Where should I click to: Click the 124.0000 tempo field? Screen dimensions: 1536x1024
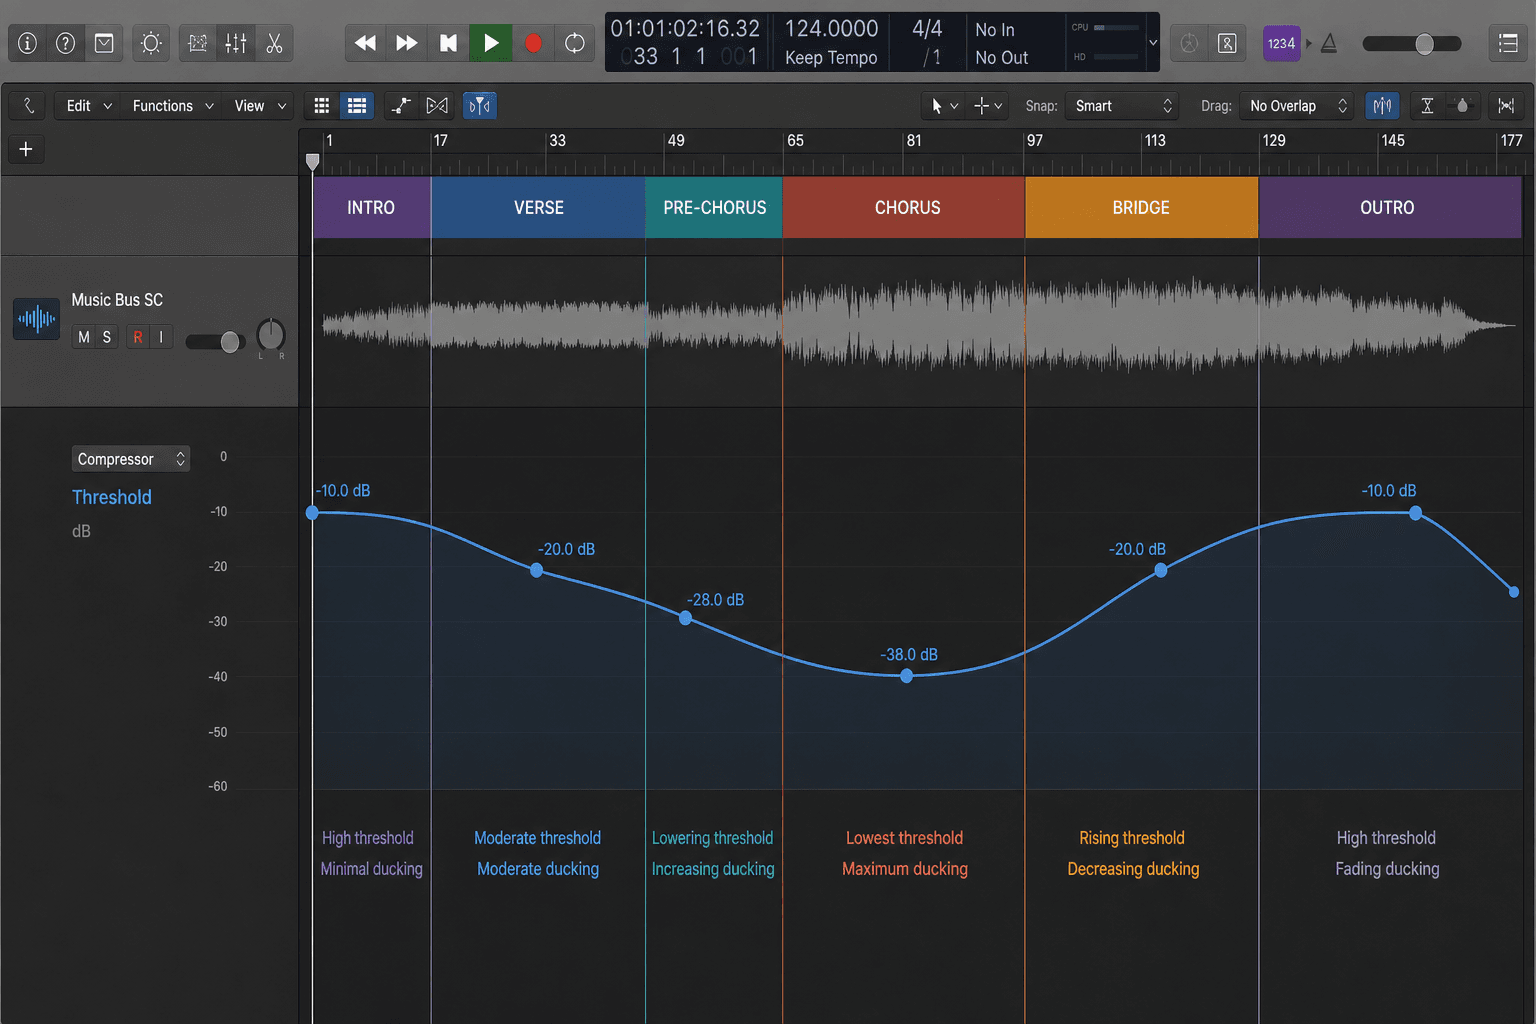point(831,29)
